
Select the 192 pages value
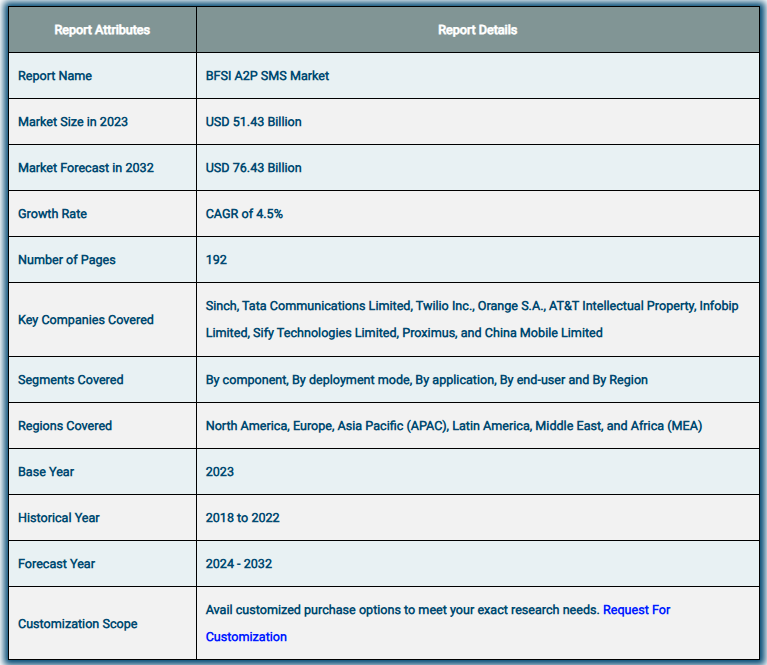coord(216,260)
